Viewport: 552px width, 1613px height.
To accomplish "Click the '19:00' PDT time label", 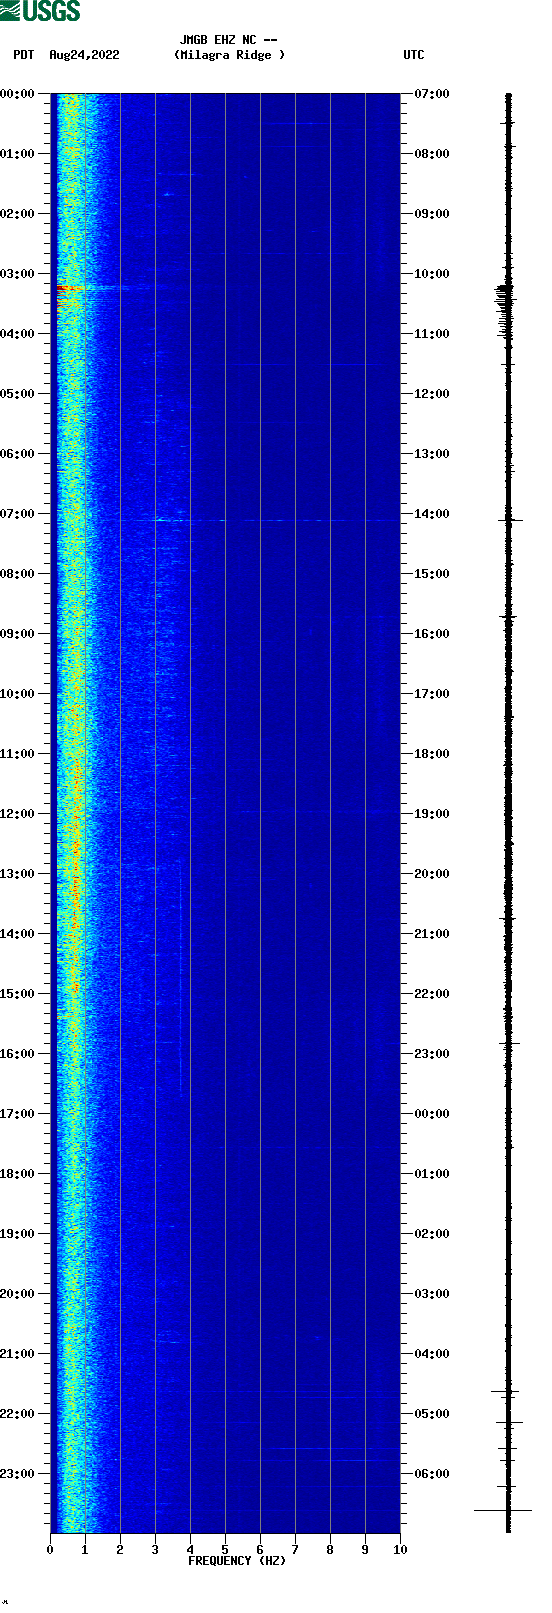I will tap(18, 1234).
